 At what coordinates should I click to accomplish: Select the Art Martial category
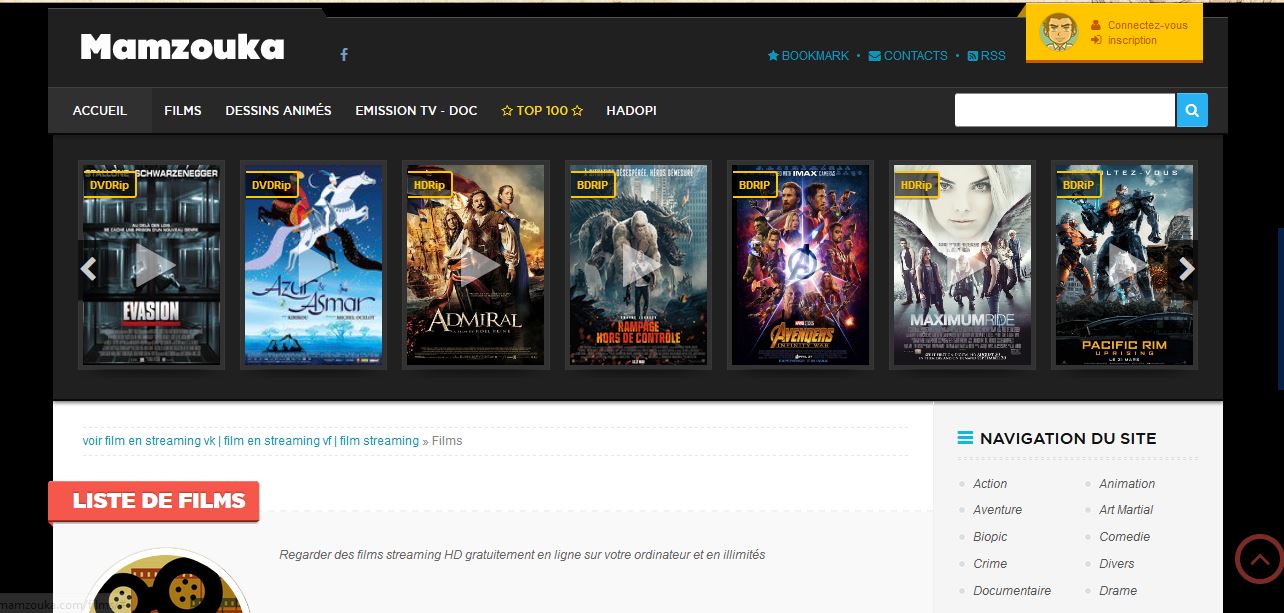click(1126, 510)
